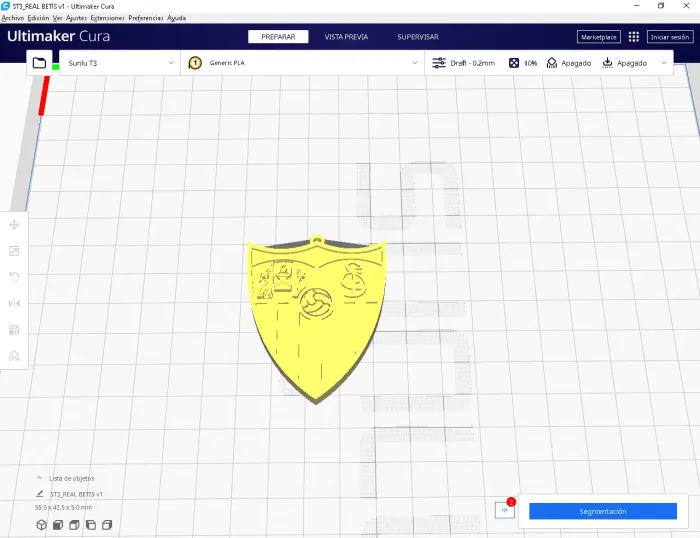Select the Rotate tool

click(14, 277)
